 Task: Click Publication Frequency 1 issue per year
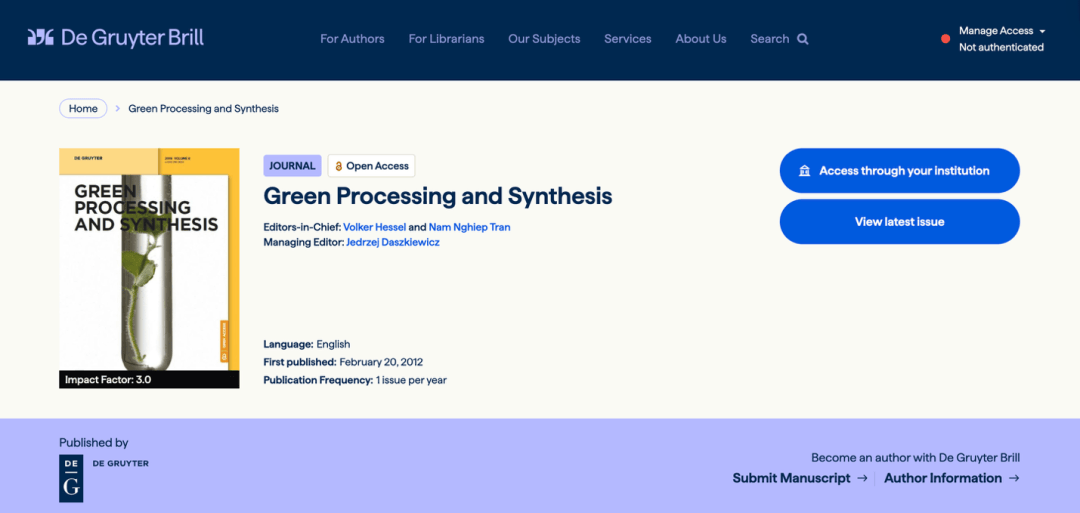355,379
